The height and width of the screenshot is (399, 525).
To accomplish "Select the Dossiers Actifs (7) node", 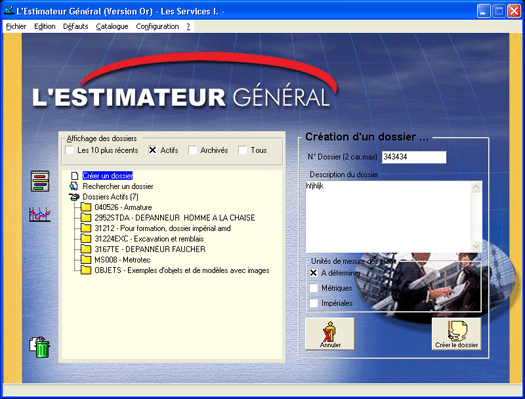I will tap(110, 197).
